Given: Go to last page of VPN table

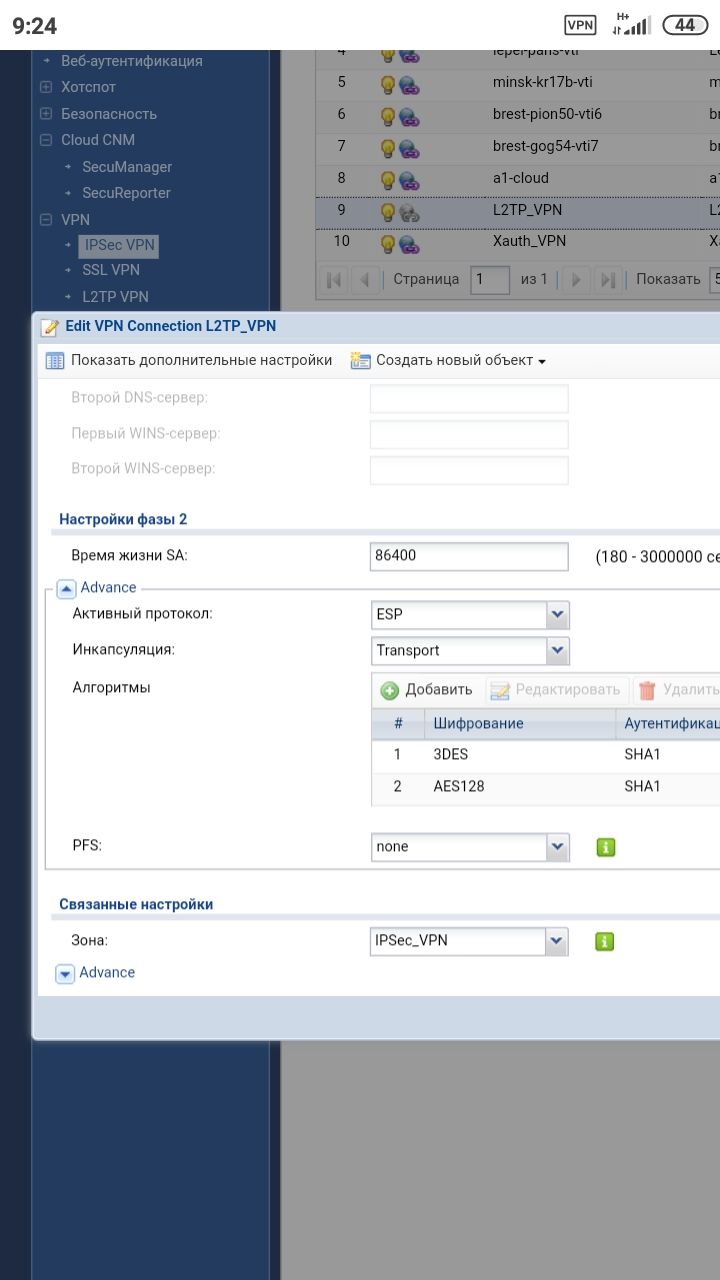Looking at the screenshot, I should click(606, 279).
